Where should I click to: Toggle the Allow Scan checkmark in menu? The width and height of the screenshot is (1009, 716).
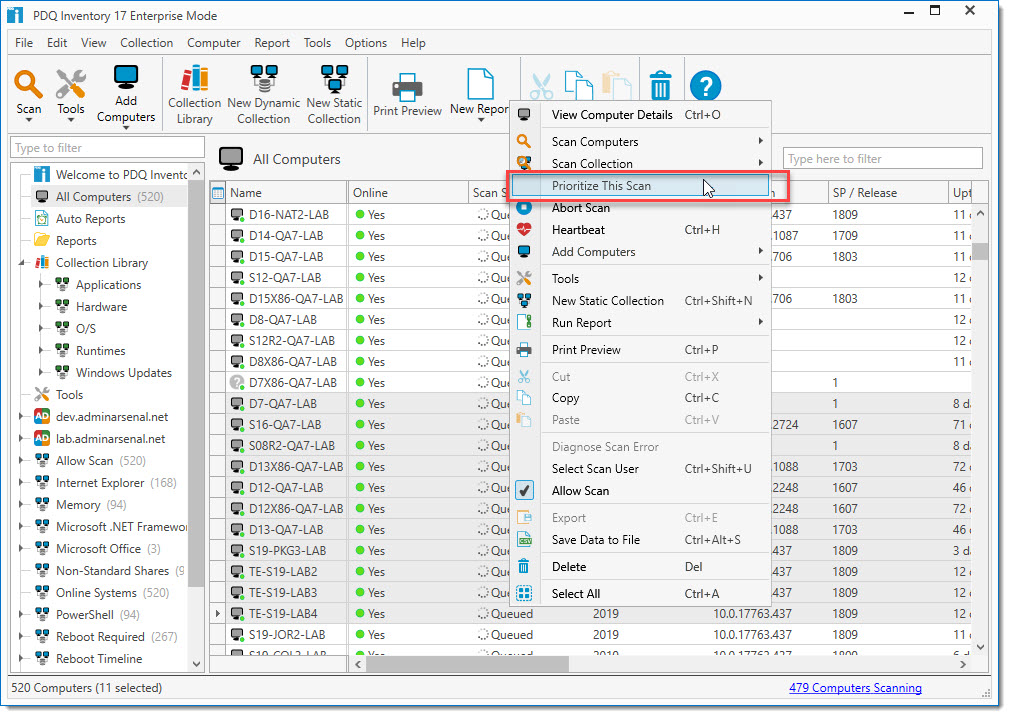click(x=524, y=491)
